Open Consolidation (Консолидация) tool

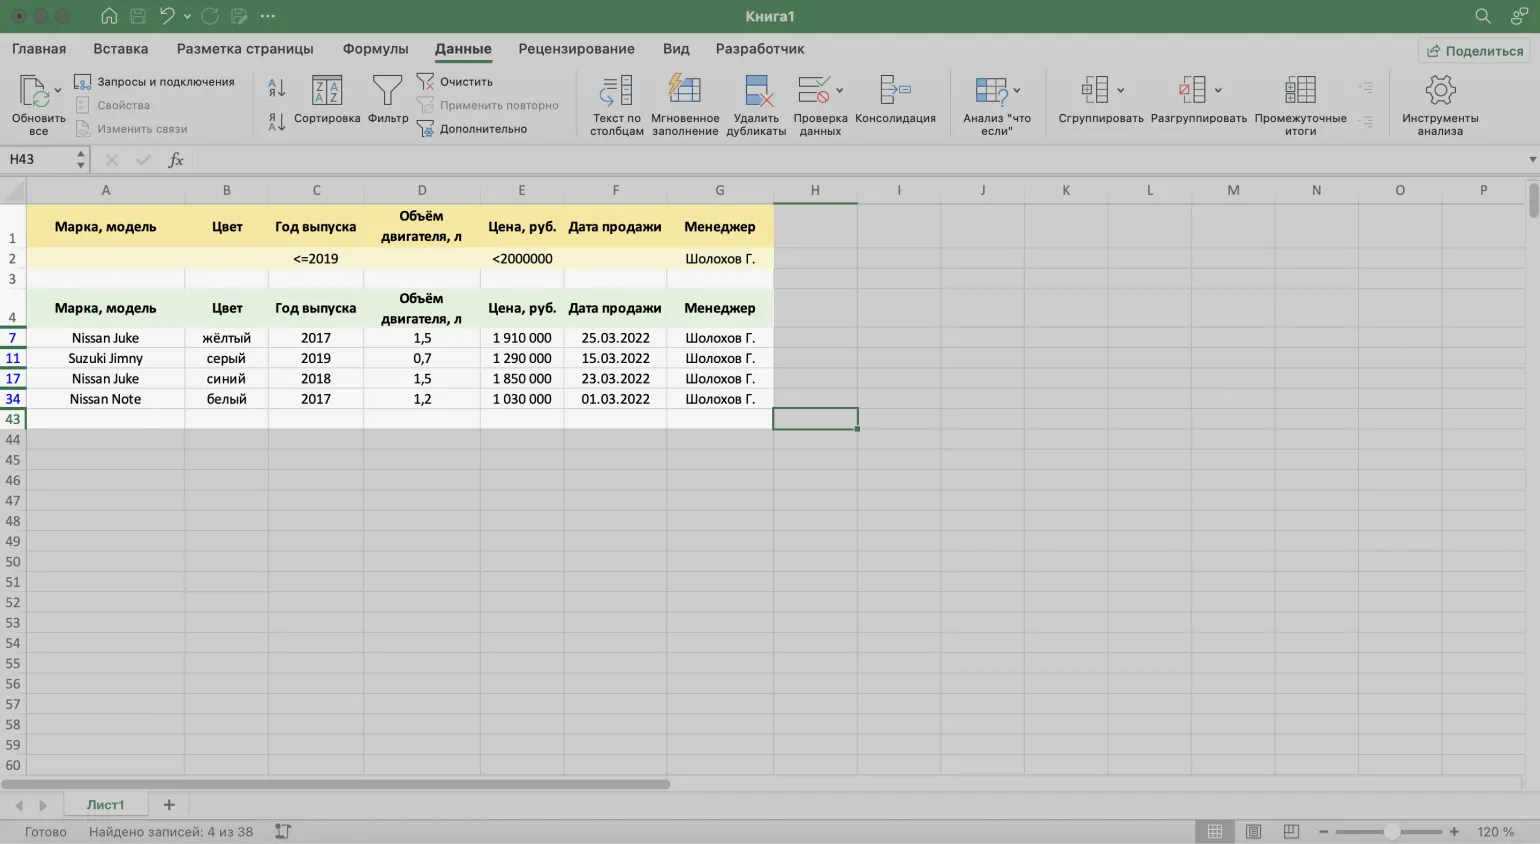tap(895, 92)
